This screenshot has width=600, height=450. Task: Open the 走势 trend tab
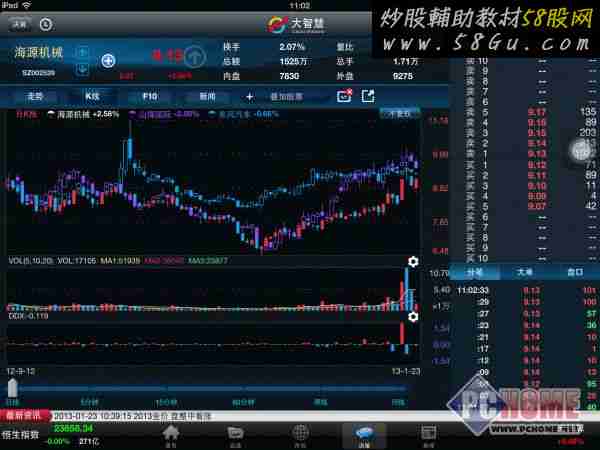35,96
